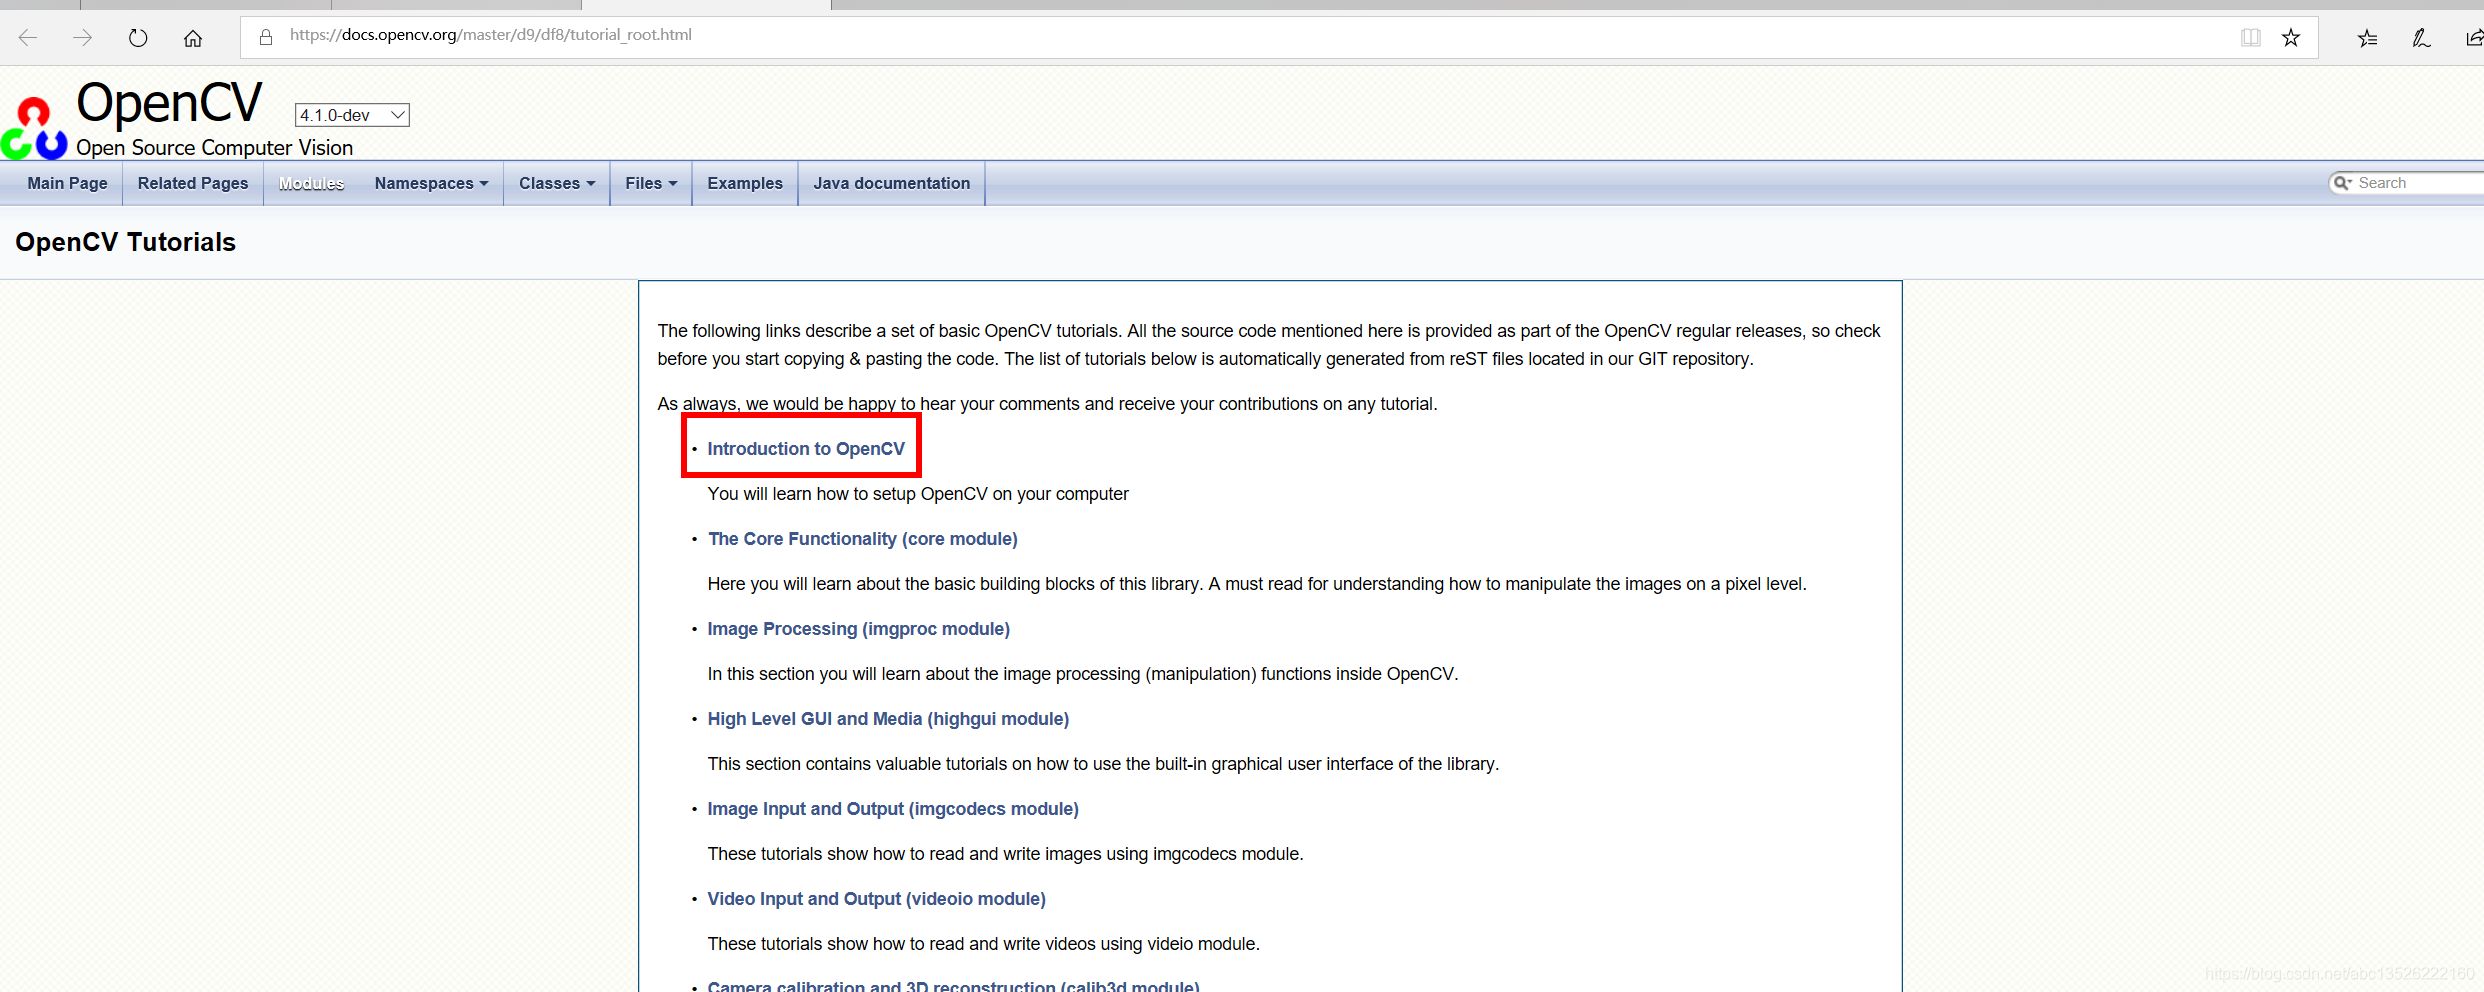Viewport: 2484px width, 992px height.
Task: Open the browser home page icon
Action: 193,38
